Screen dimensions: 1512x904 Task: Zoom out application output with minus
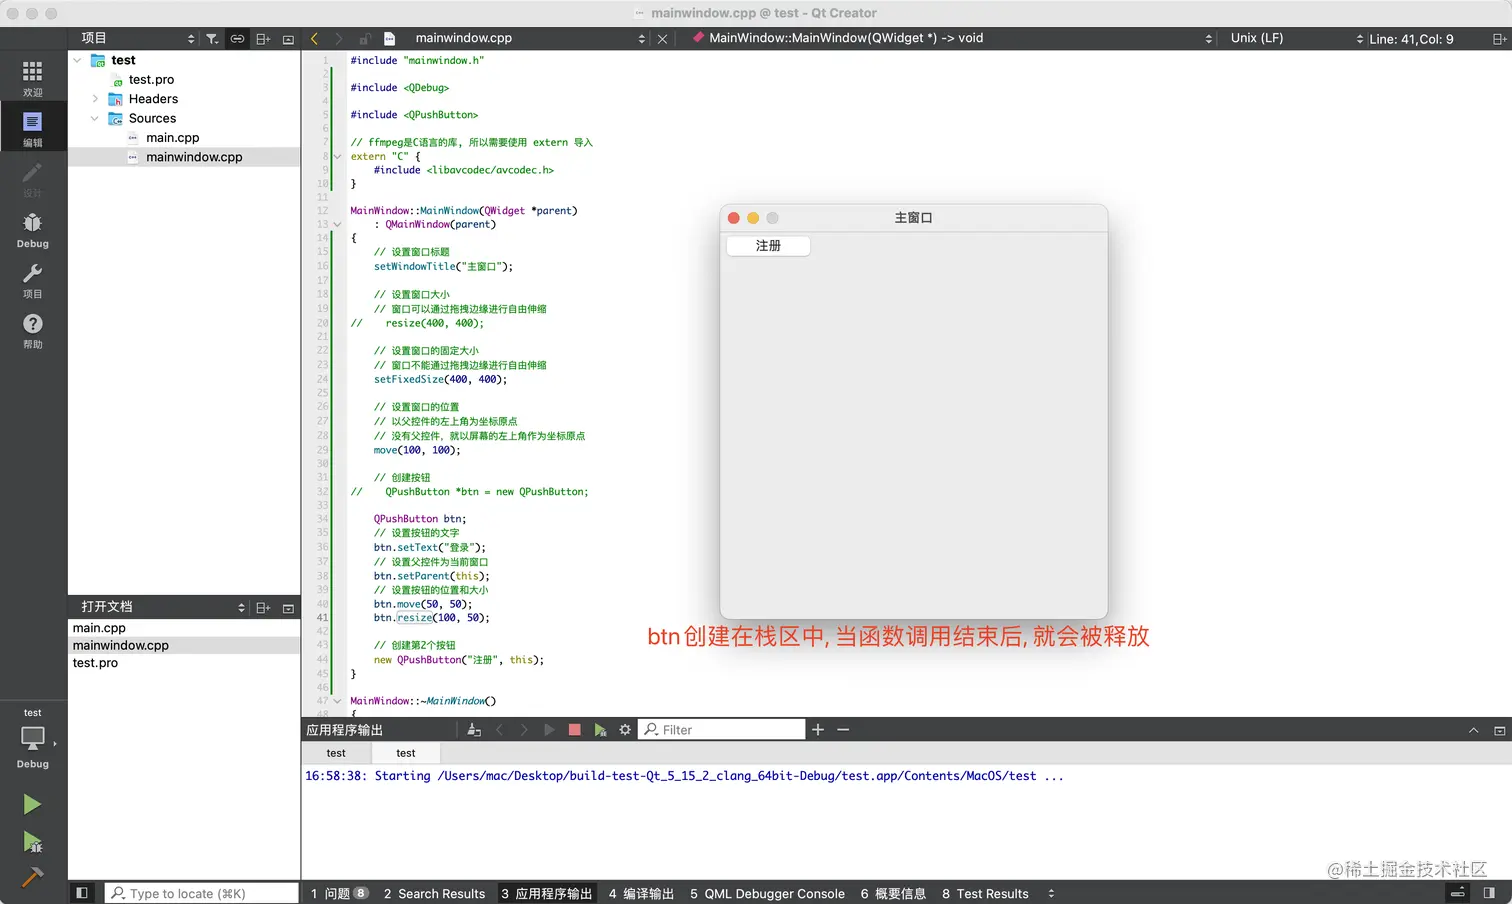click(843, 730)
